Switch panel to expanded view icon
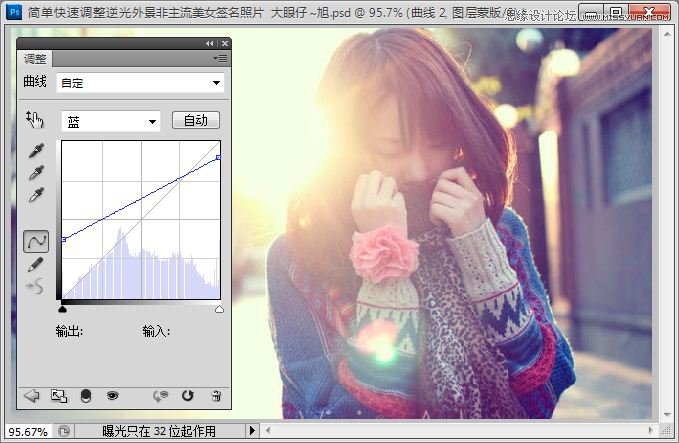The width and height of the screenshot is (679, 443). click(59, 396)
